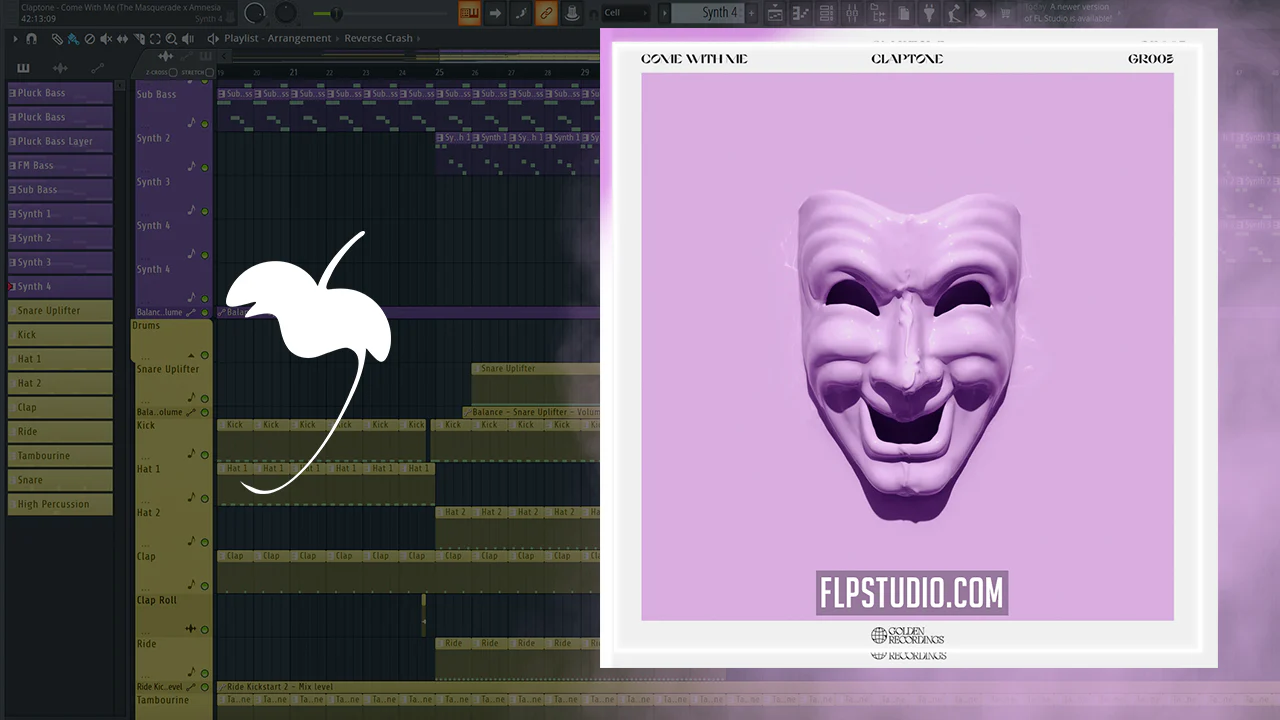
Task: Select the Snare Uplifter clip in playlist
Action: point(535,384)
